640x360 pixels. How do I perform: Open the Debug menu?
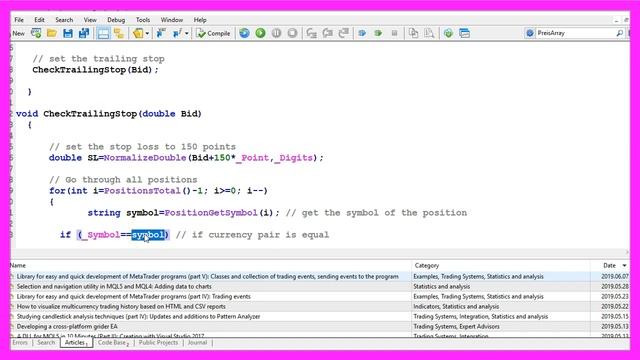click(116, 20)
